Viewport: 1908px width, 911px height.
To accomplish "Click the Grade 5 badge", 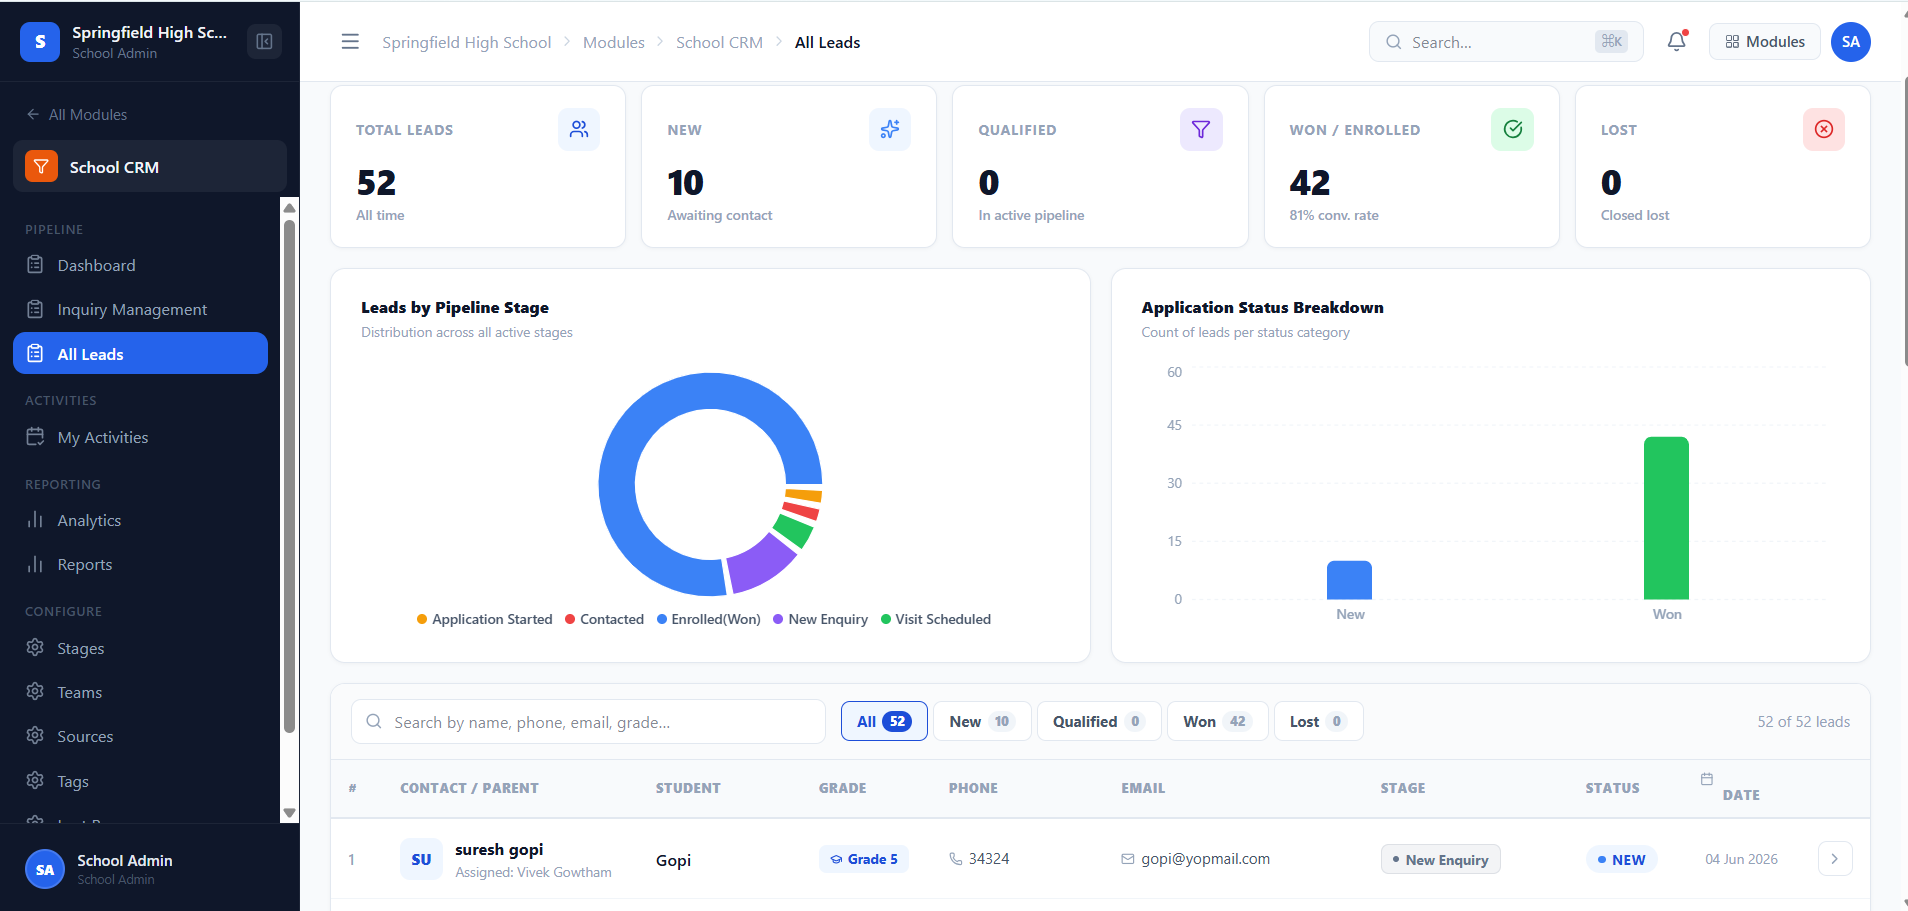I will pos(864,859).
